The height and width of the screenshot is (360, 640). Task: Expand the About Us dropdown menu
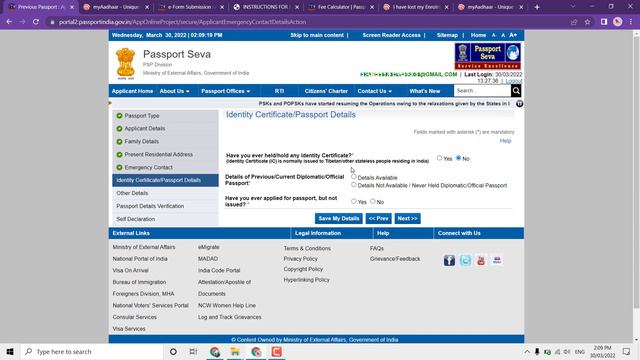[174, 91]
